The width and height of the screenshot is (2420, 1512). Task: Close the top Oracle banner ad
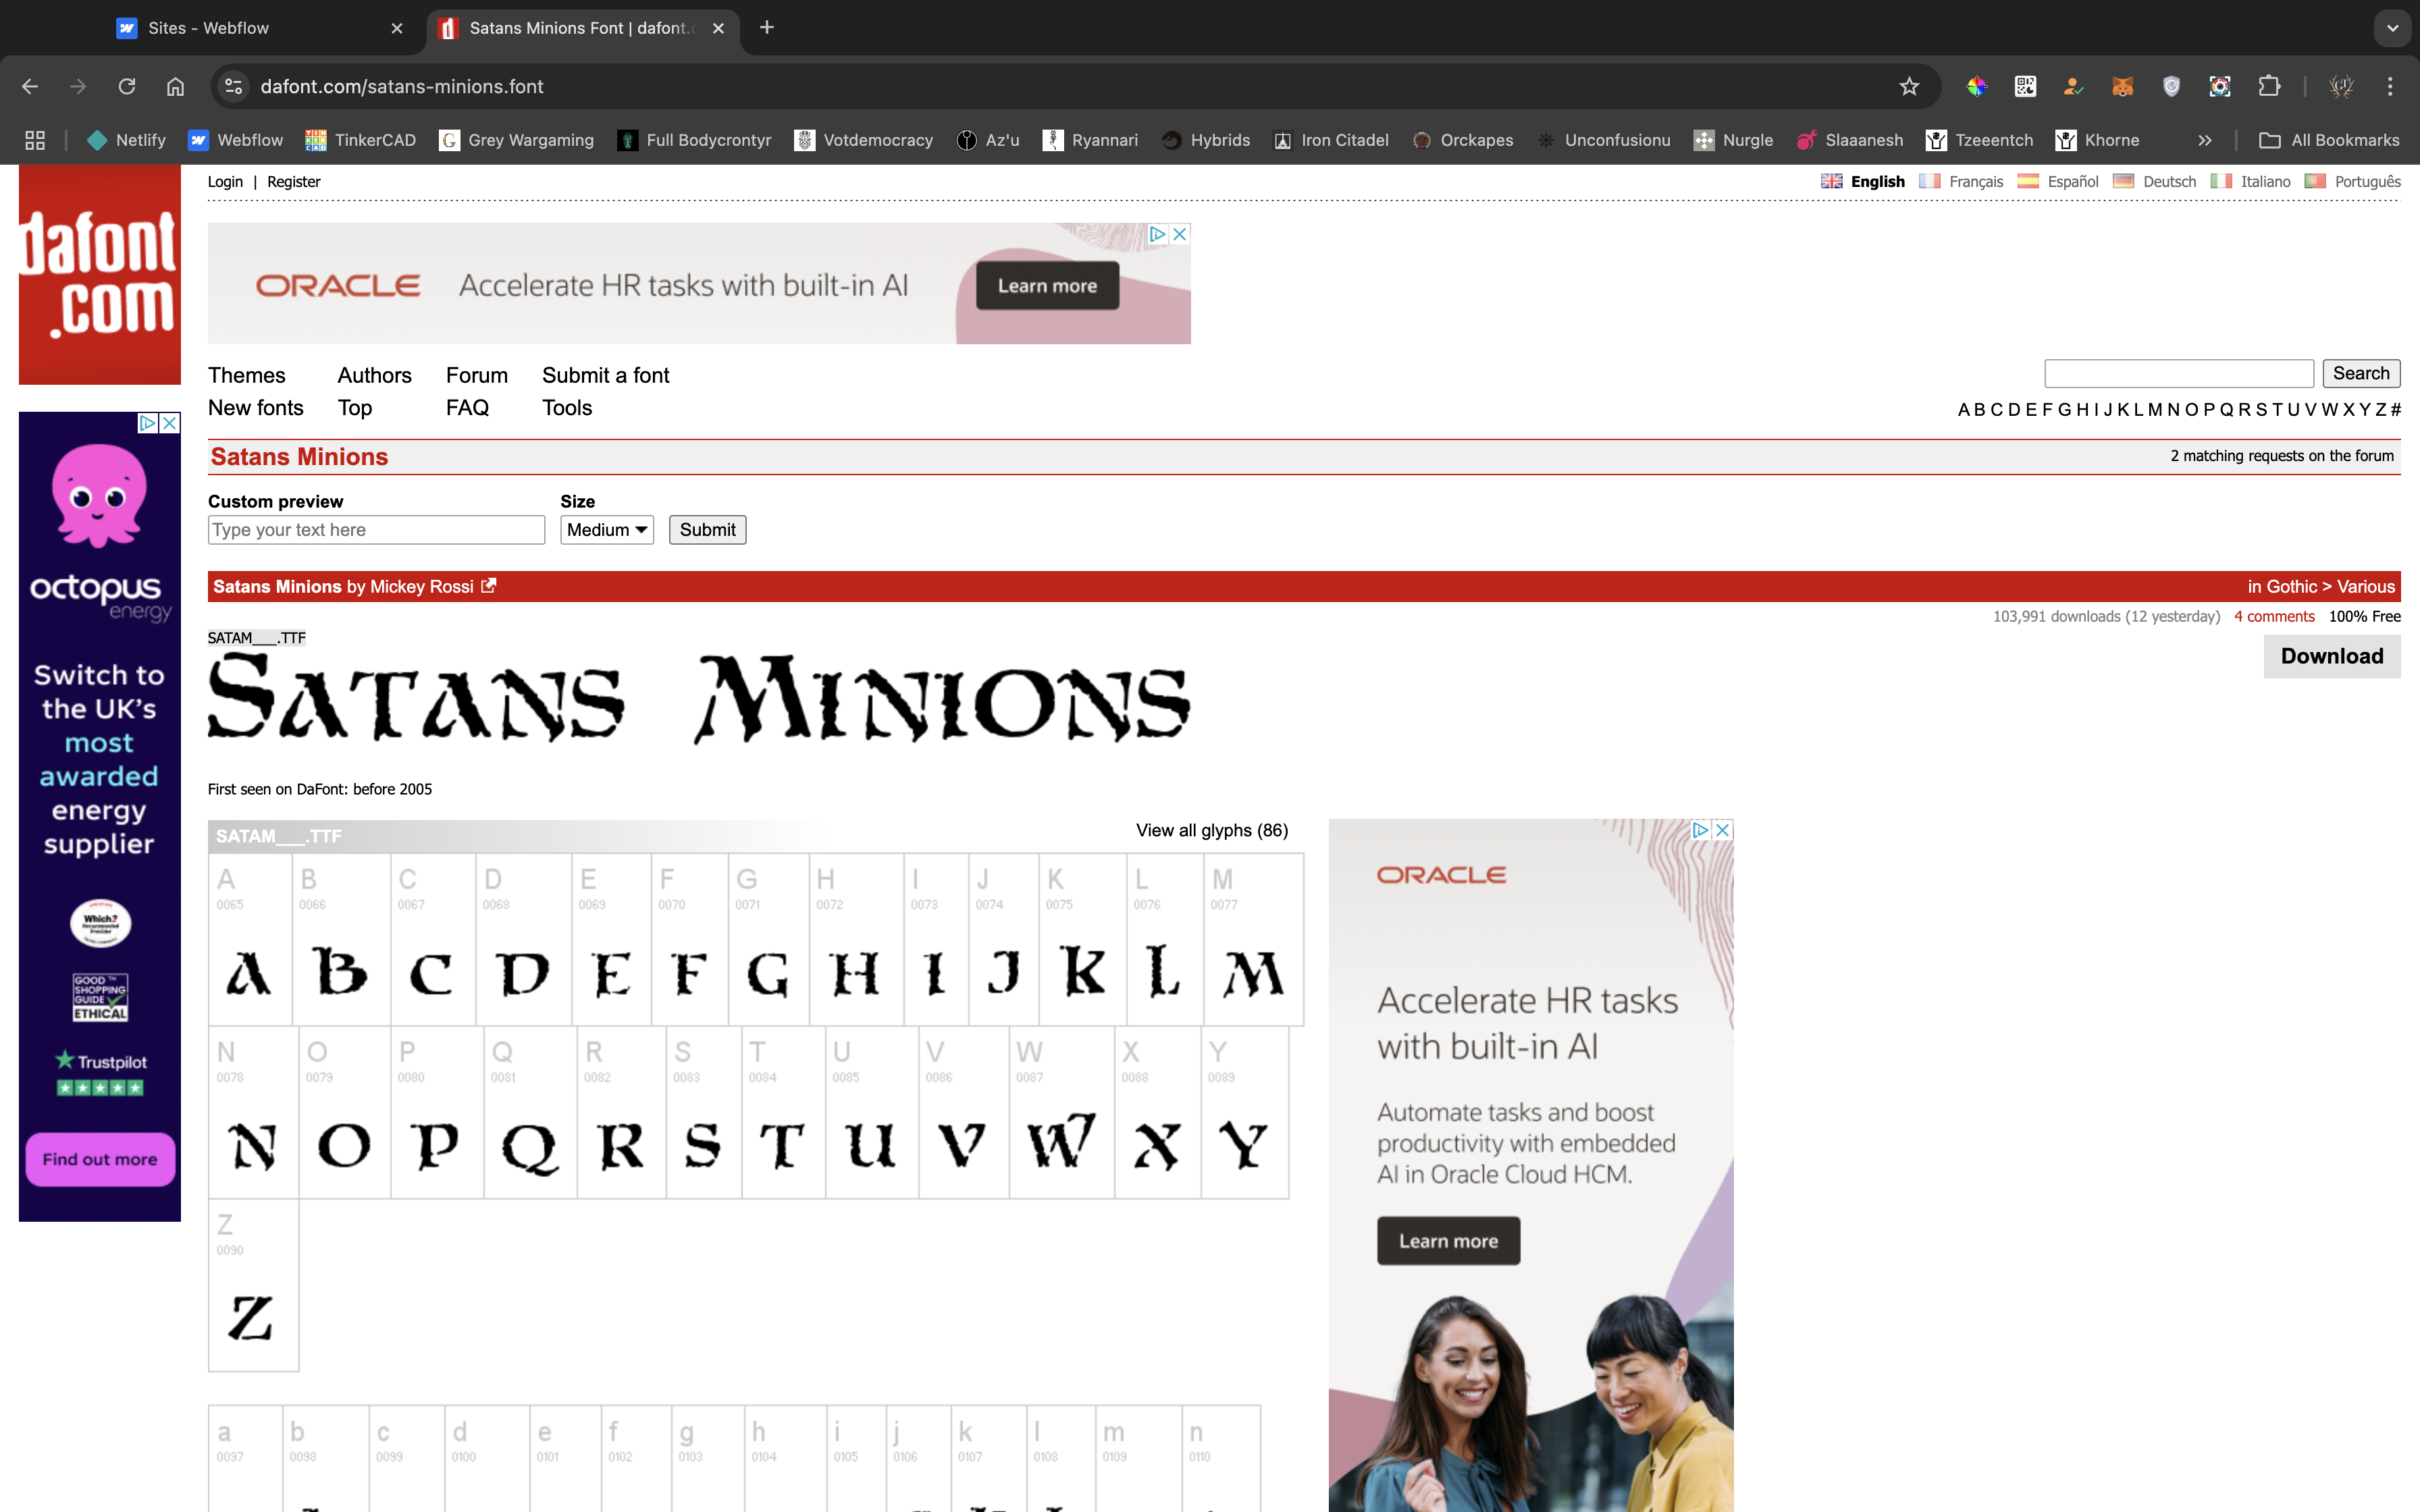[1180, 234]
